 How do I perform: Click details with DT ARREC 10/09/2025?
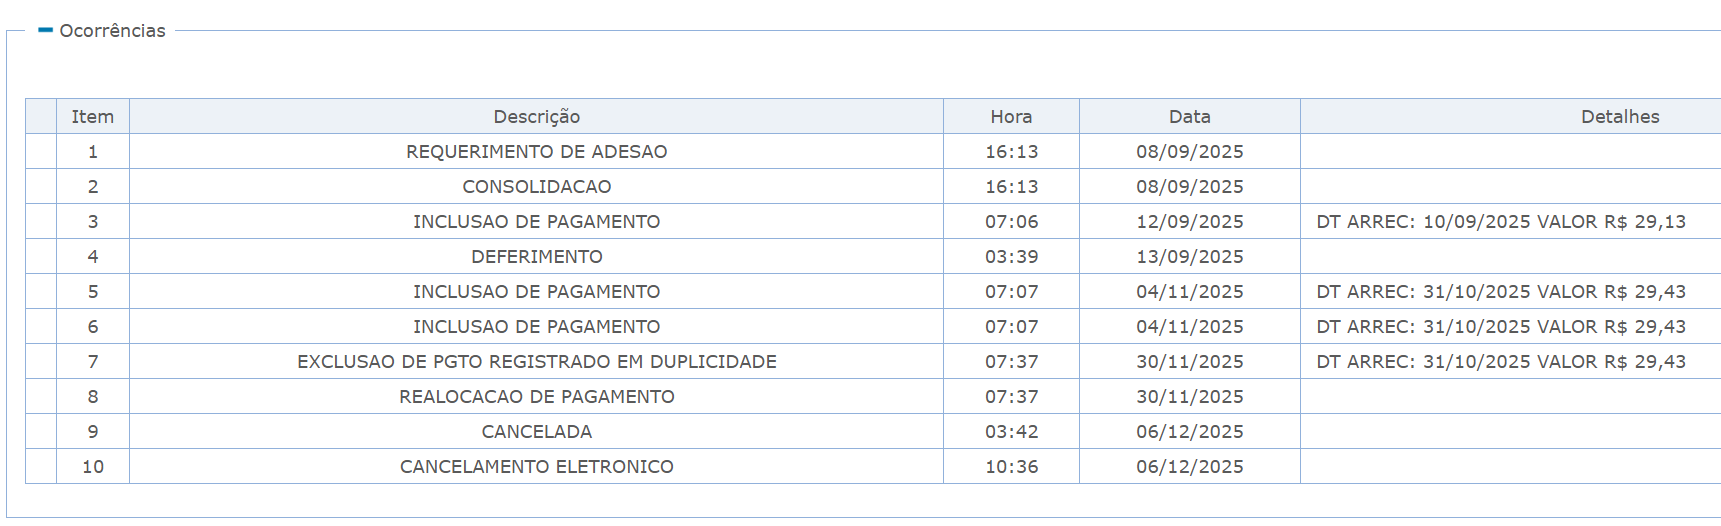pos(1501,222)
